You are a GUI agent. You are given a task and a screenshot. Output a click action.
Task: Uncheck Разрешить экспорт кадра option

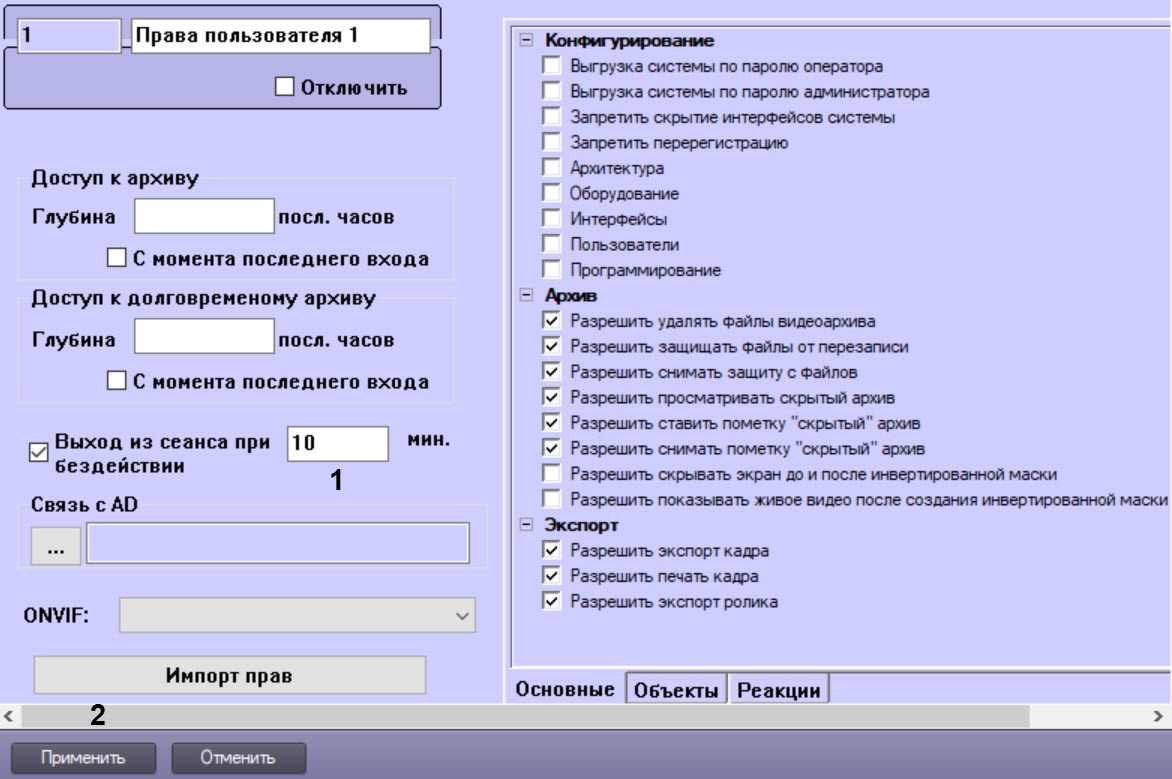551,550
